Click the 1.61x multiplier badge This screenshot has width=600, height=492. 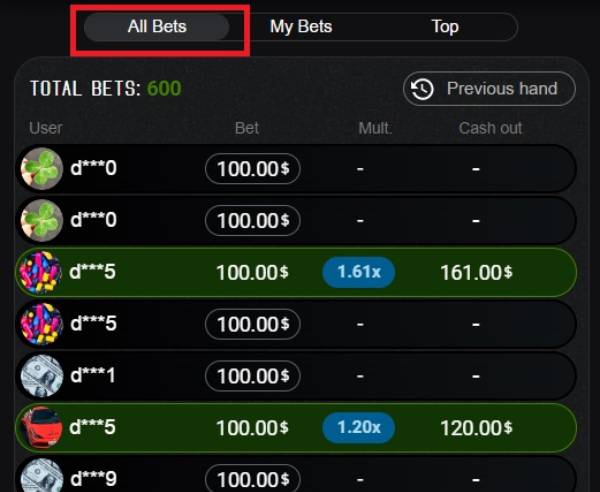pyautogui.click(x=359, y=272)
